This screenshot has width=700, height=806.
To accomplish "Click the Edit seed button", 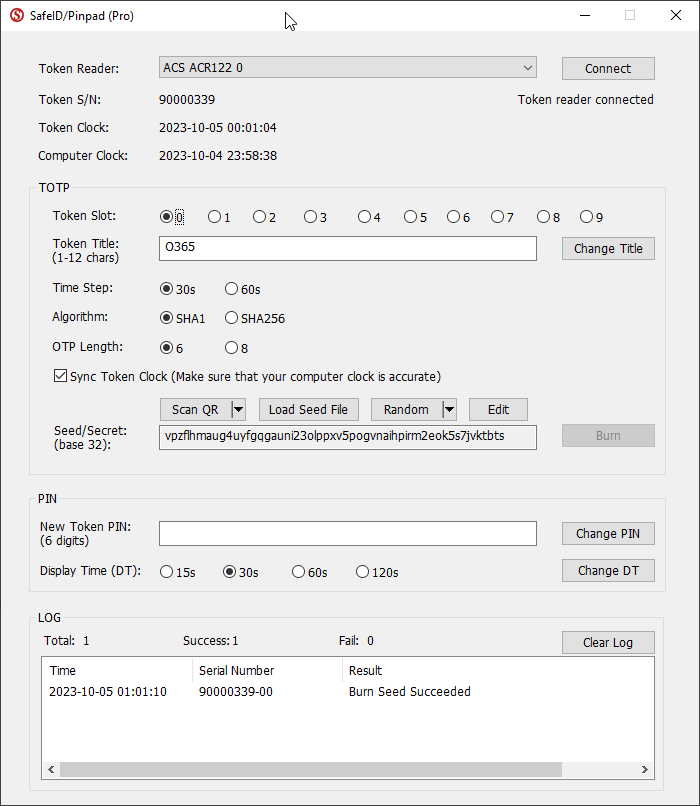I will pos(498,409).
